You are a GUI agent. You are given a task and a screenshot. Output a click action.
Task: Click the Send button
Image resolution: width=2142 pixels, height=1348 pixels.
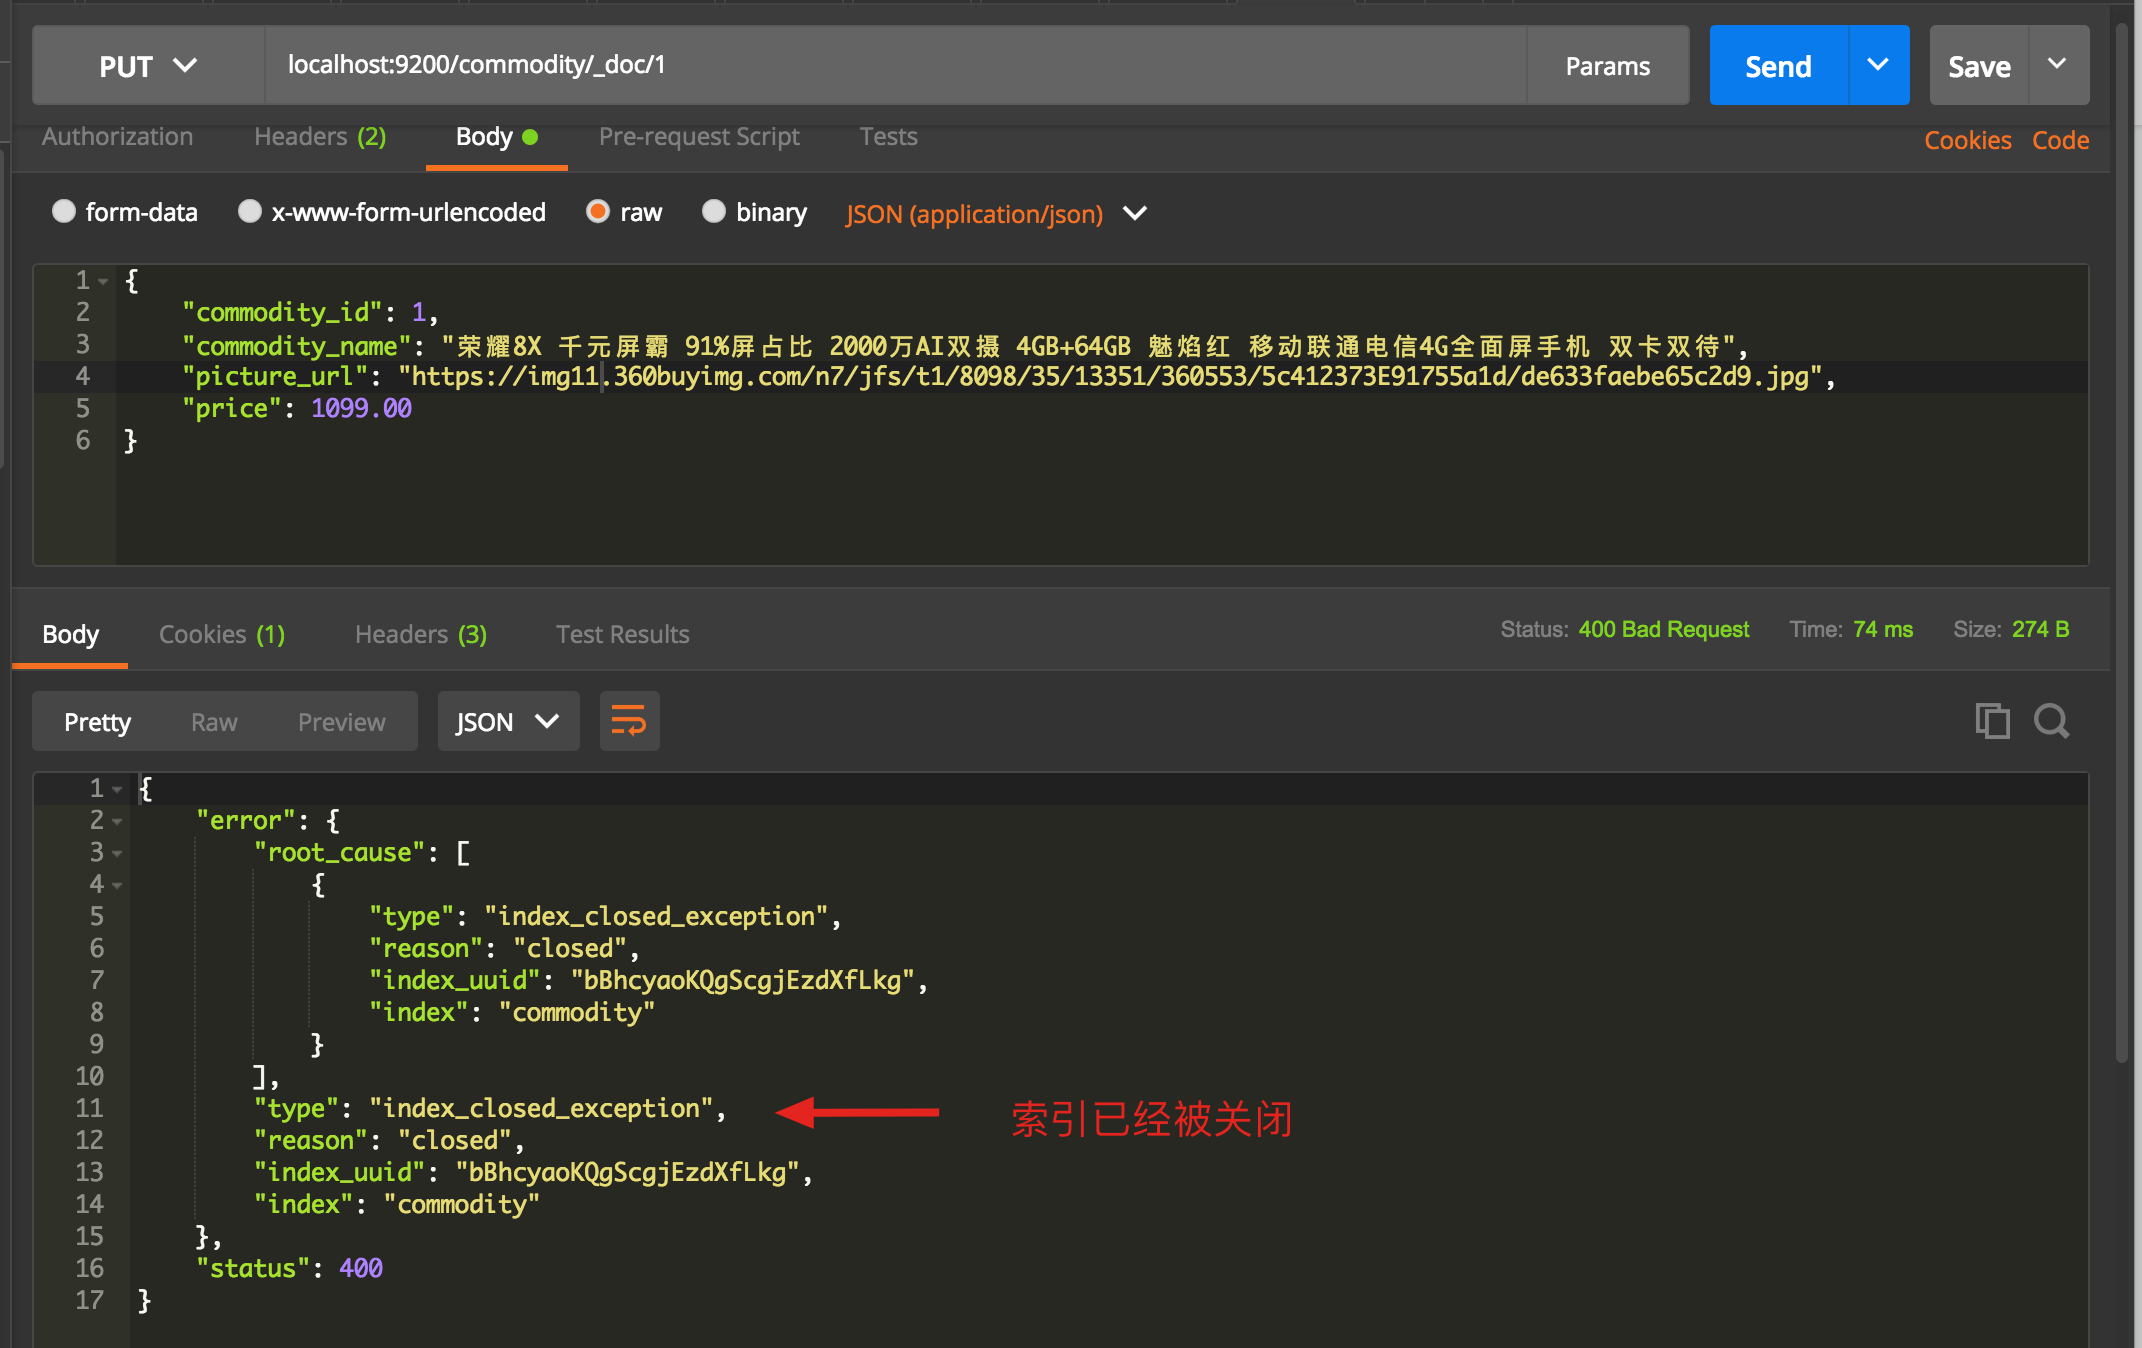[x=1778, y=66]
